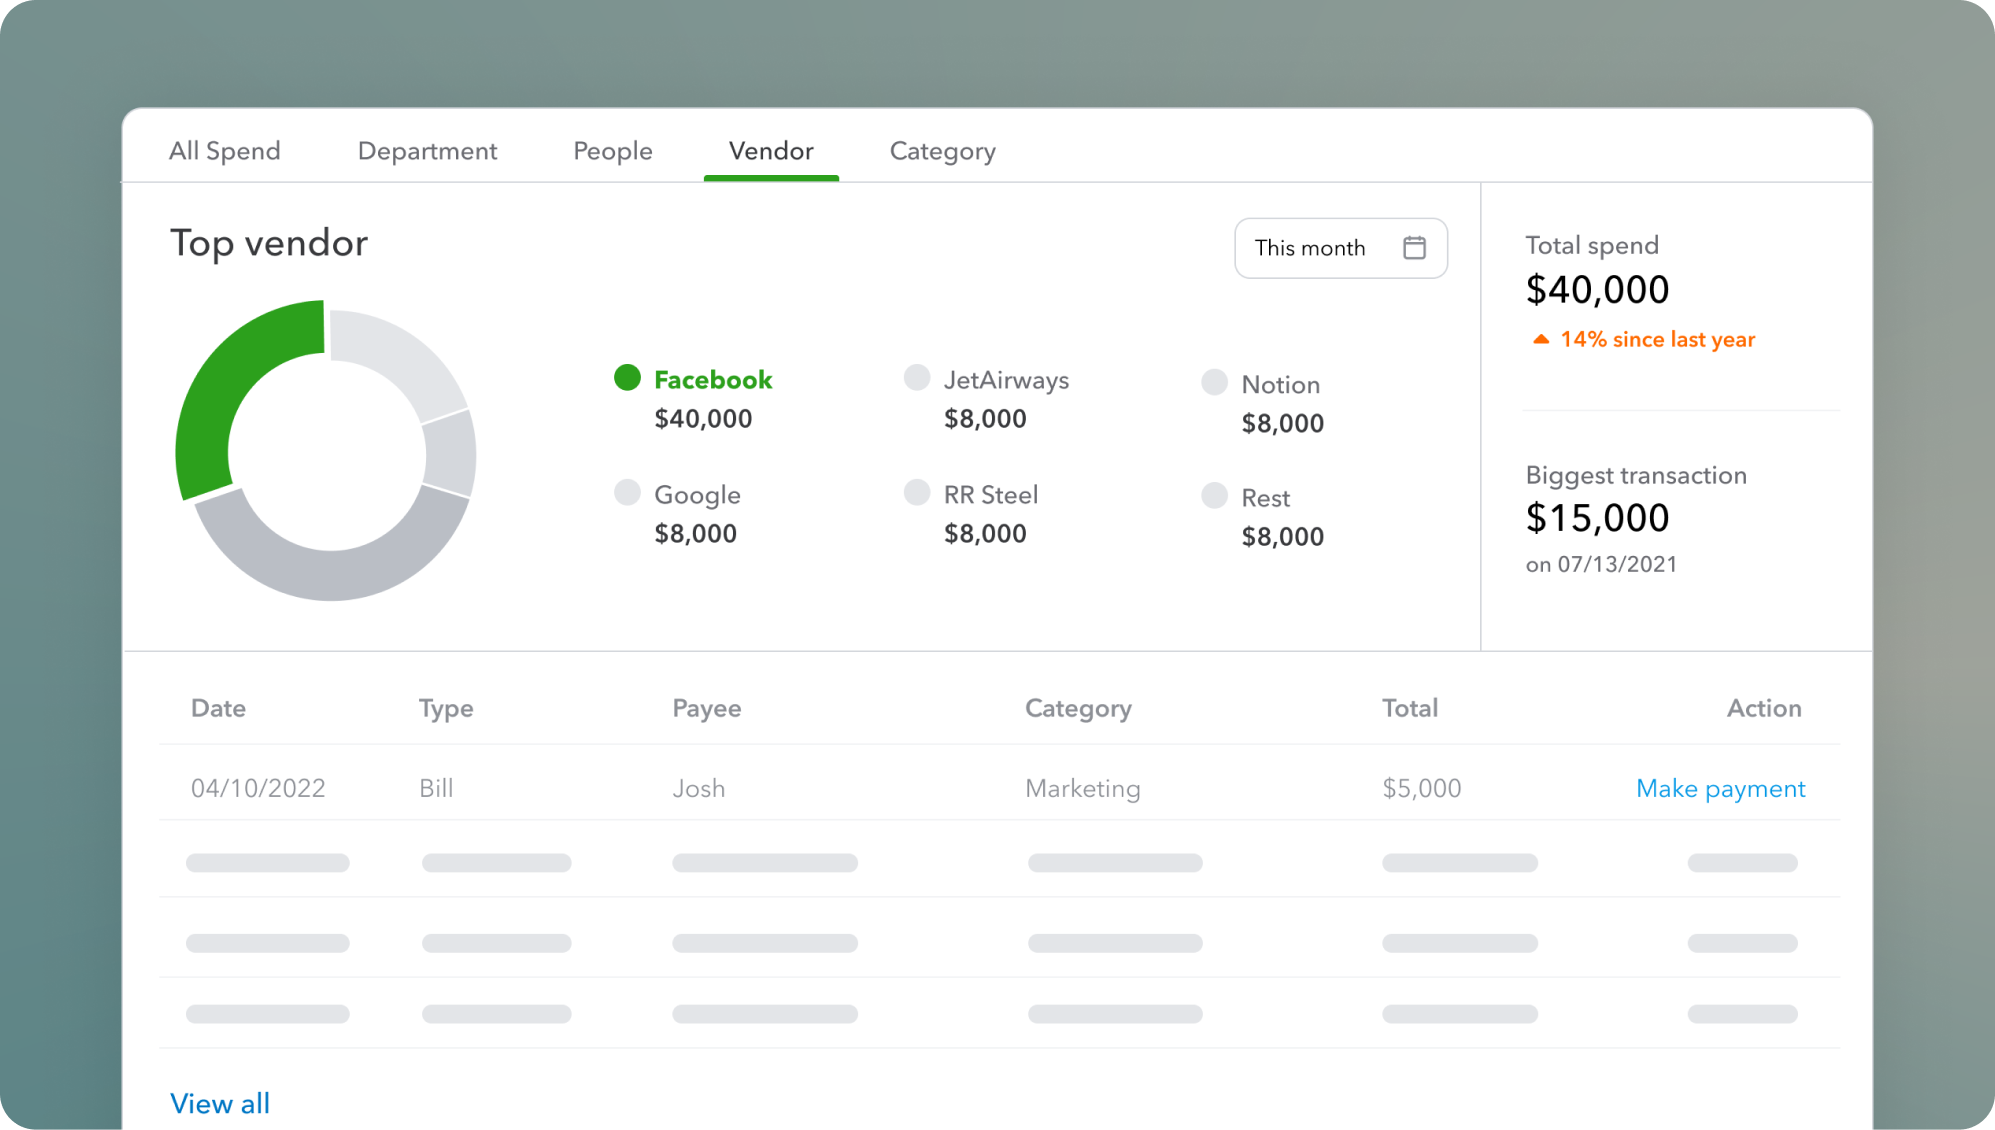Switch to the All Spend tab

224,150
